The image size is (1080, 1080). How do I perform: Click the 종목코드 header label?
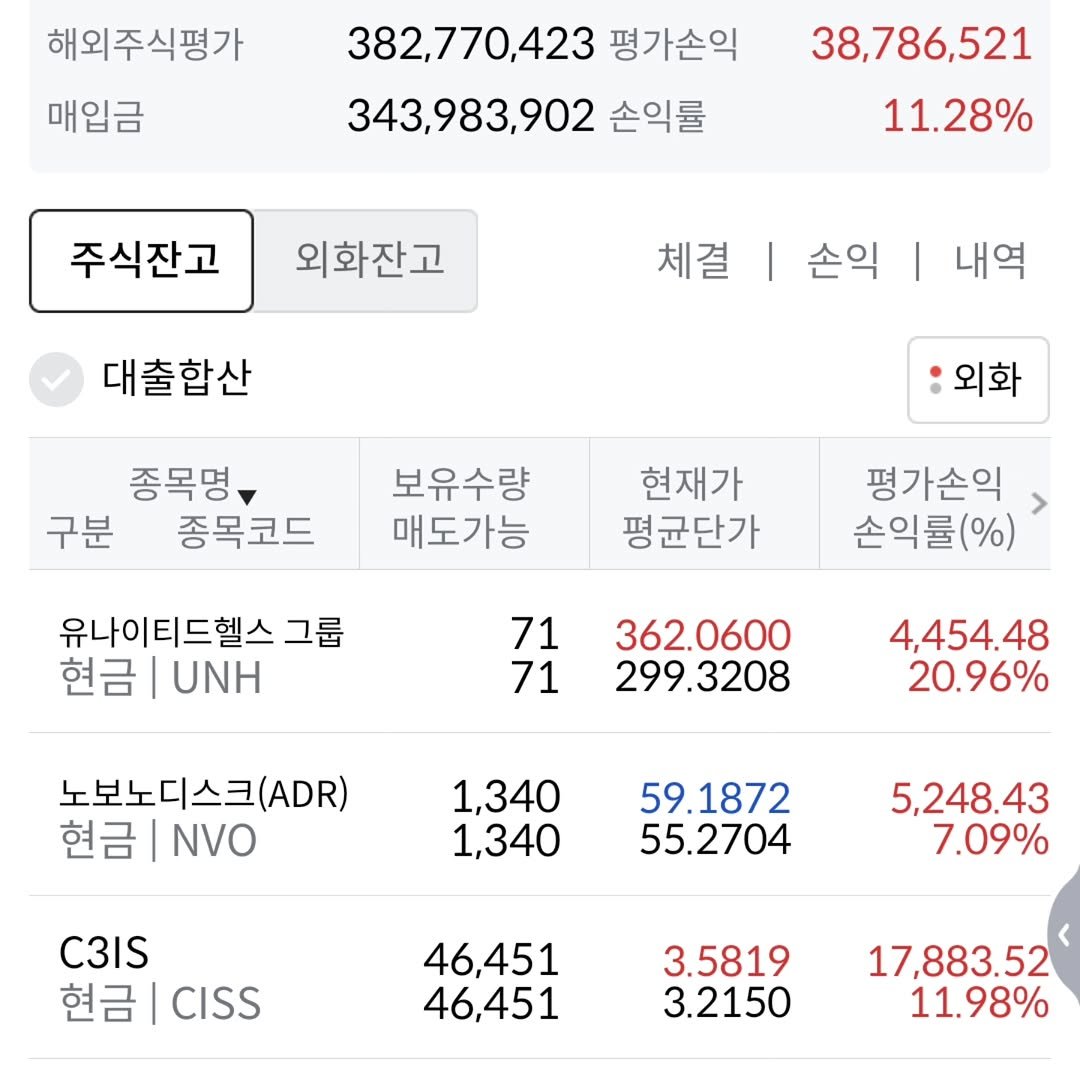[x=245, y=531]
